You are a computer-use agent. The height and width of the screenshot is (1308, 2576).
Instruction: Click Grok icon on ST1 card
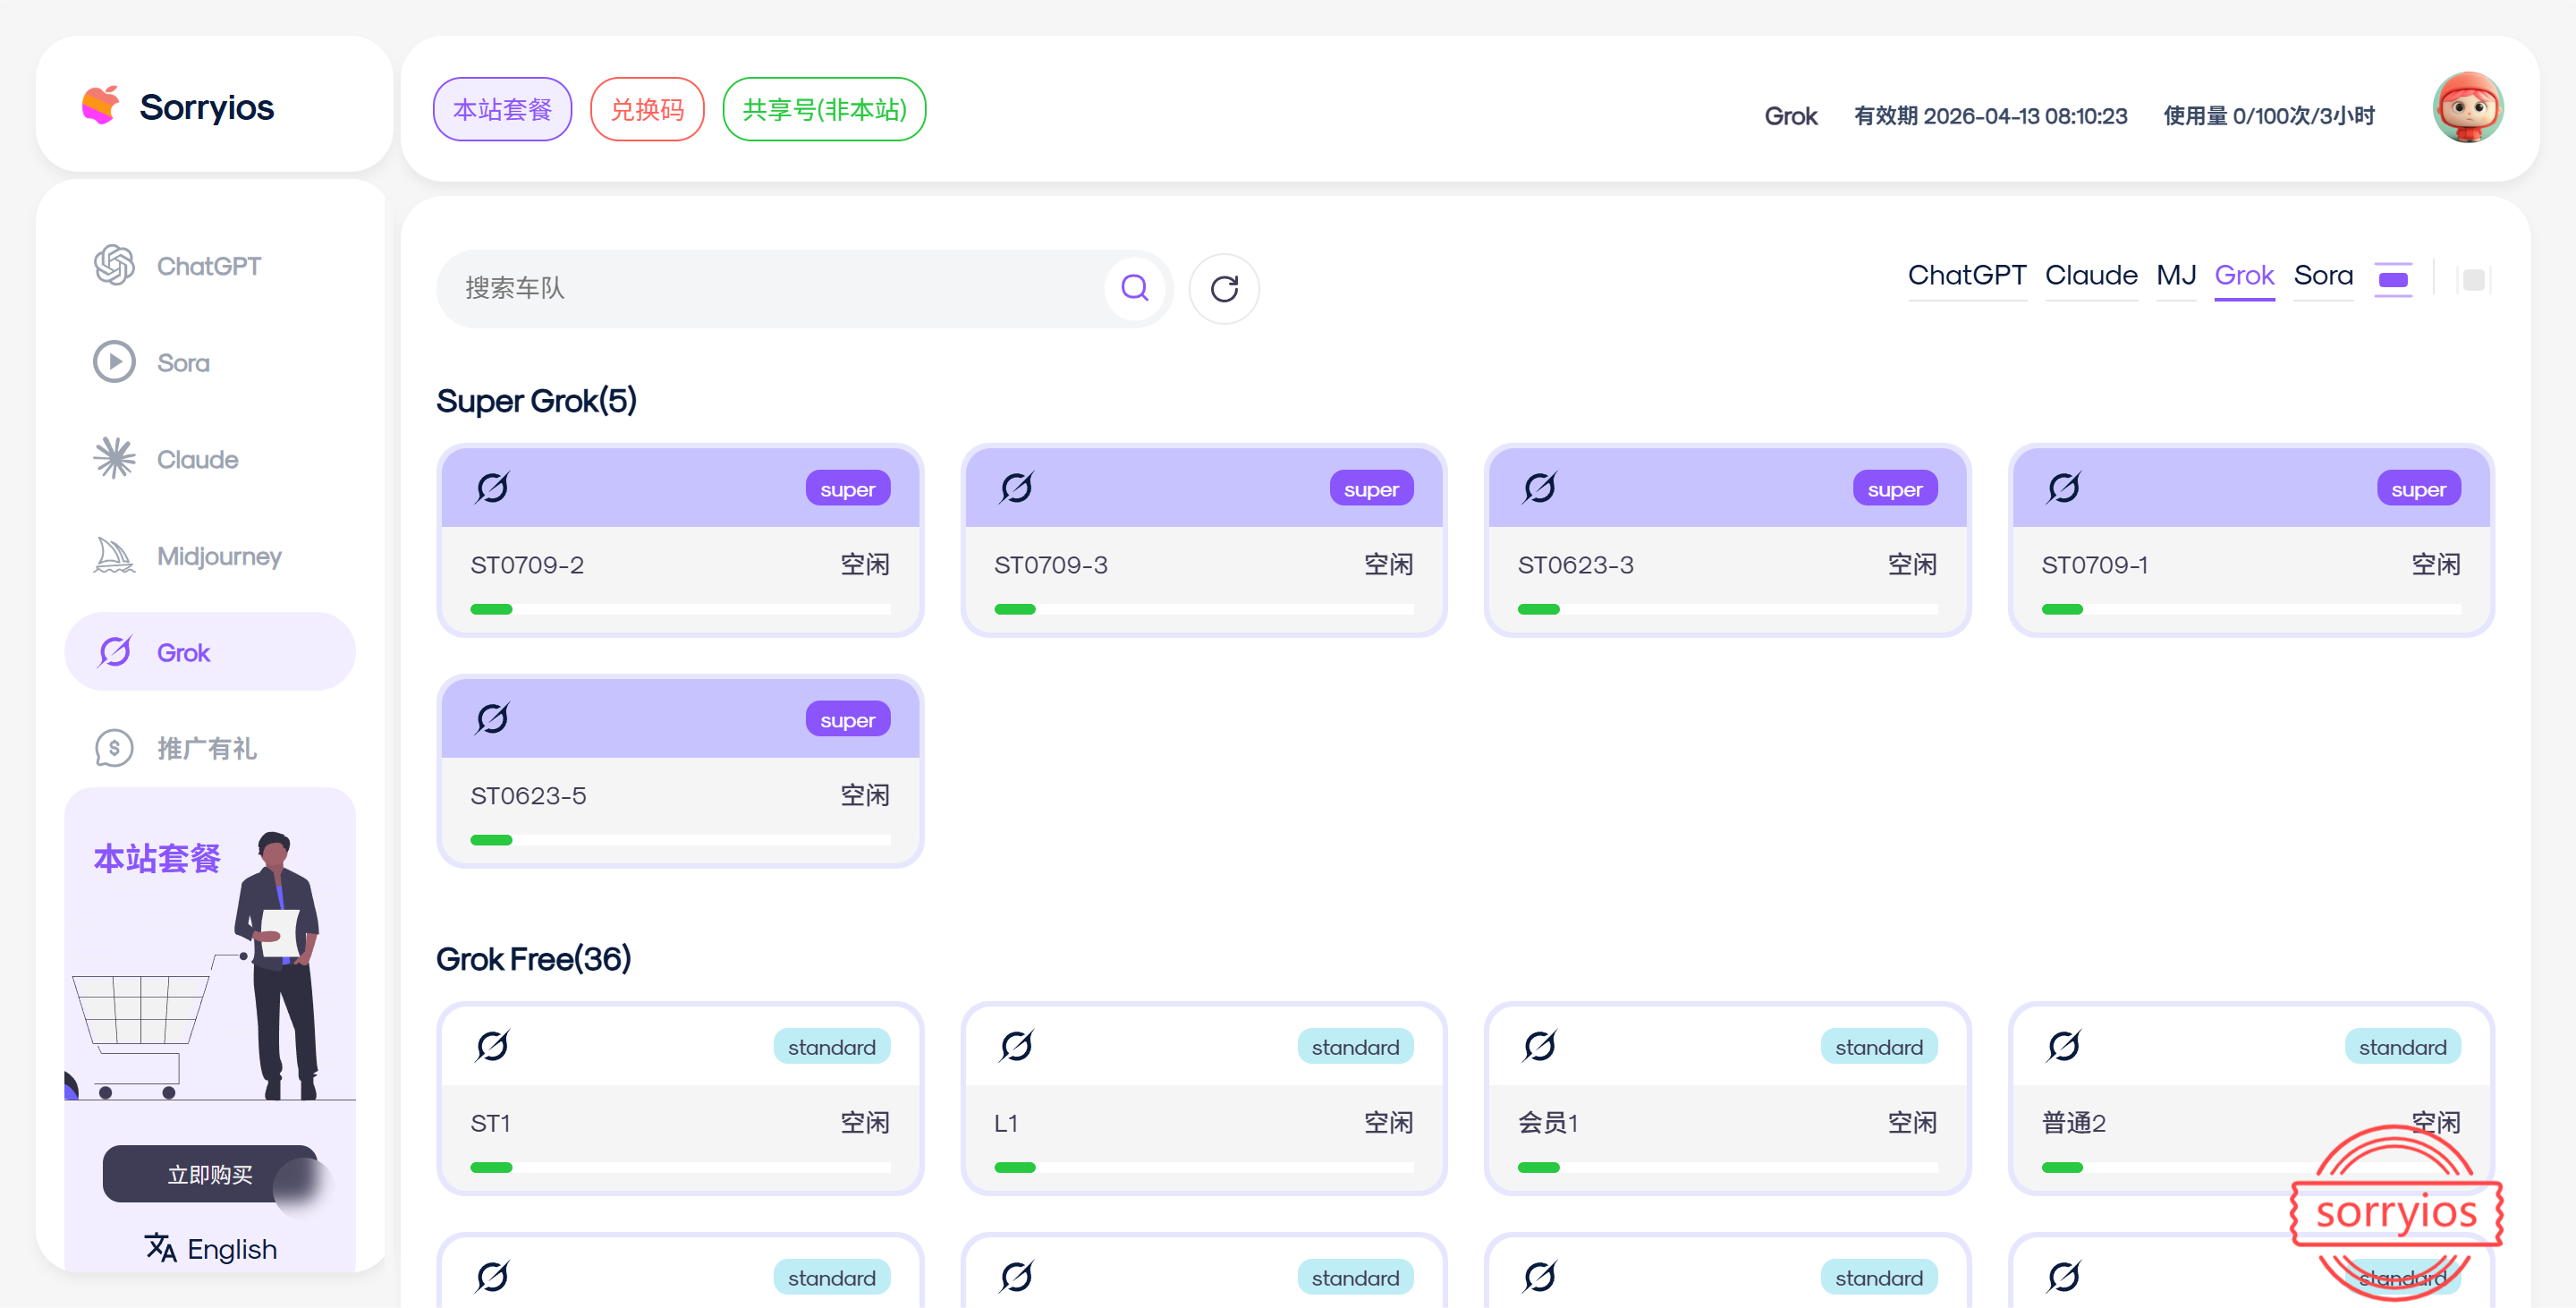coord(492,1046)
